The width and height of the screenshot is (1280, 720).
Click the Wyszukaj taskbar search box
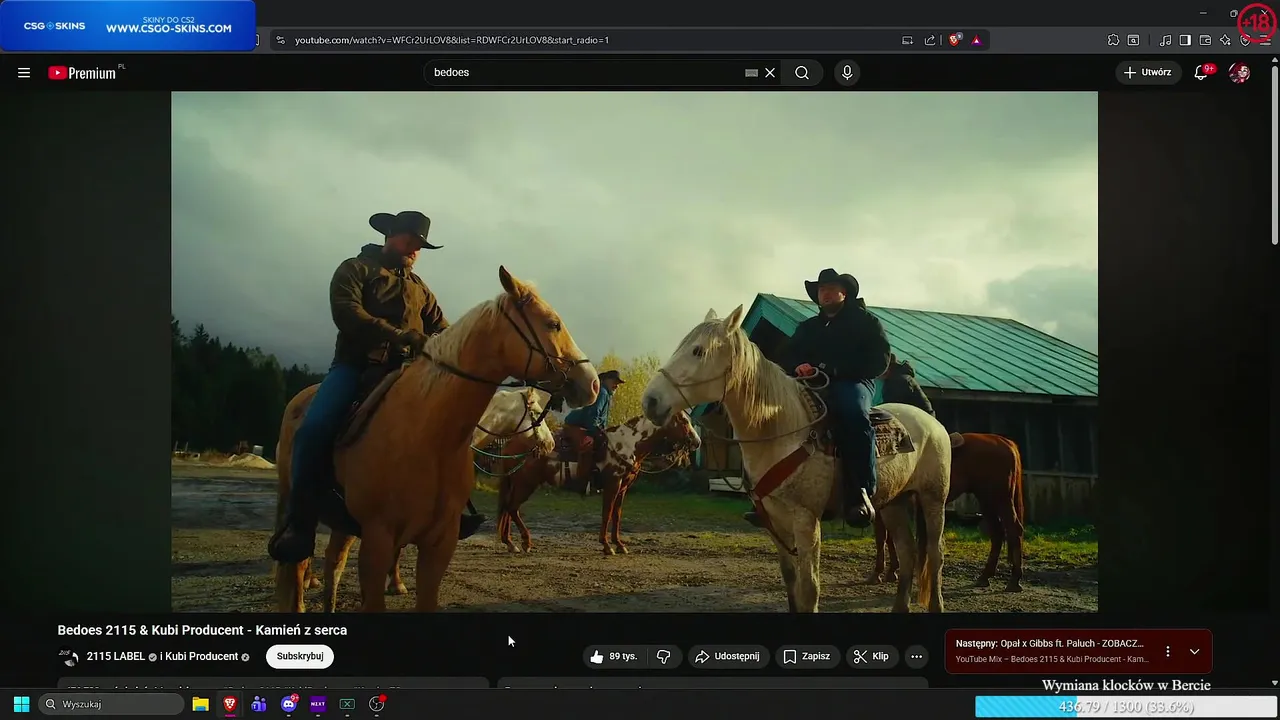click(112, 704)
